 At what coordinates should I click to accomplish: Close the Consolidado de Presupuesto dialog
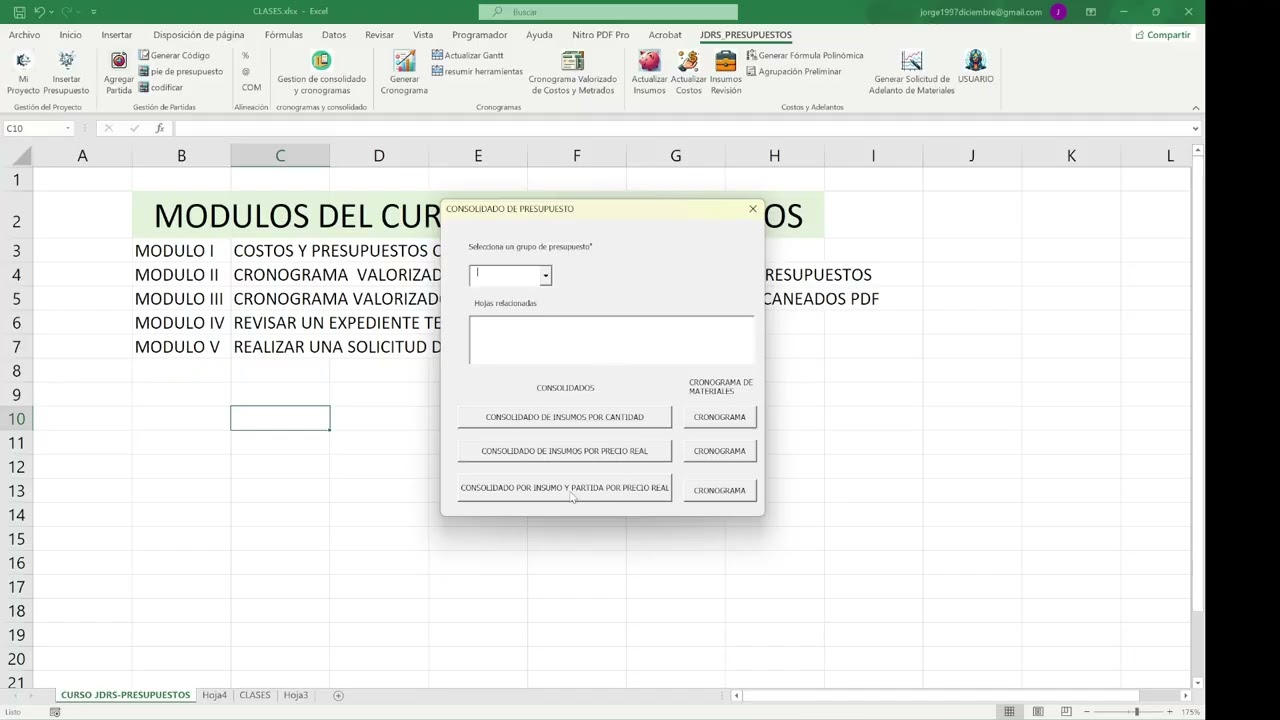tap(753, 209)
